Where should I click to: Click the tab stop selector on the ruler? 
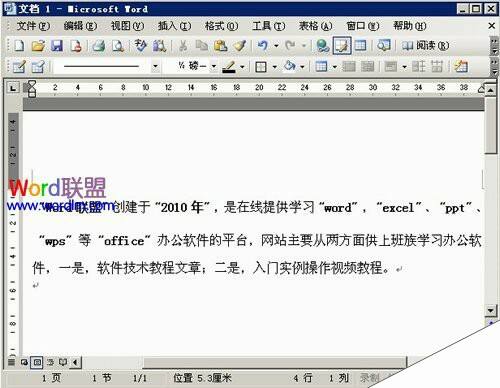pos(13,88)
